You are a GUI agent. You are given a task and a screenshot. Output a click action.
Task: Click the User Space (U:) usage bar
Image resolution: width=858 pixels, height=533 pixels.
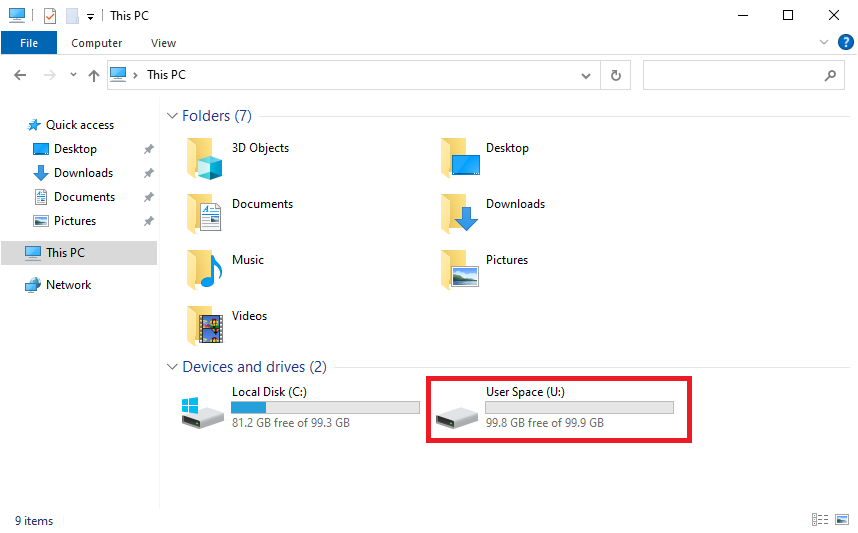[579, 407]
